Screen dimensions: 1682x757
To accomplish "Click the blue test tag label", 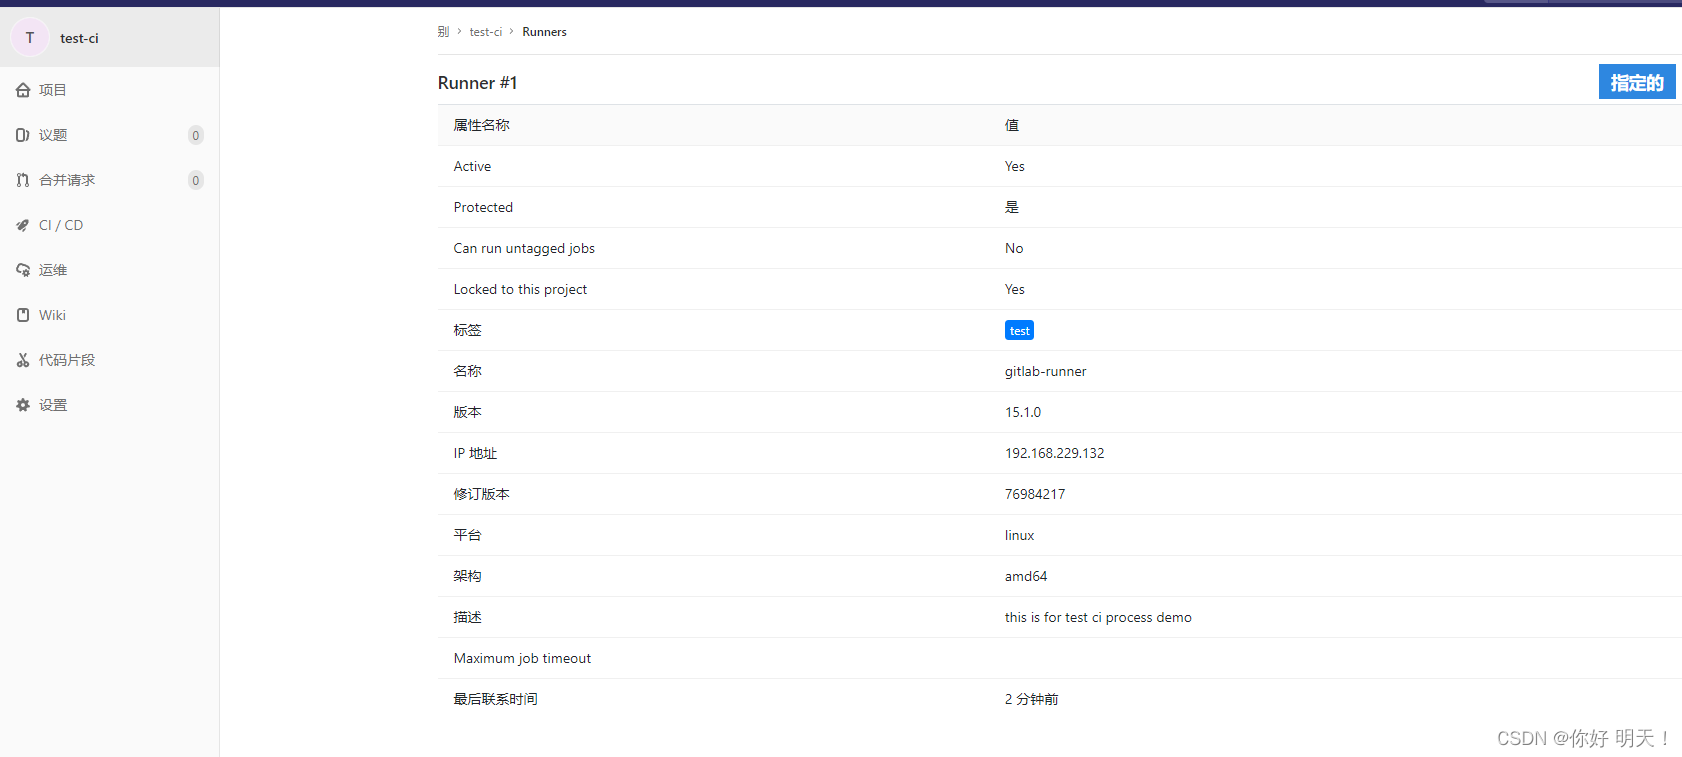I will click(x=1019, y=331).
